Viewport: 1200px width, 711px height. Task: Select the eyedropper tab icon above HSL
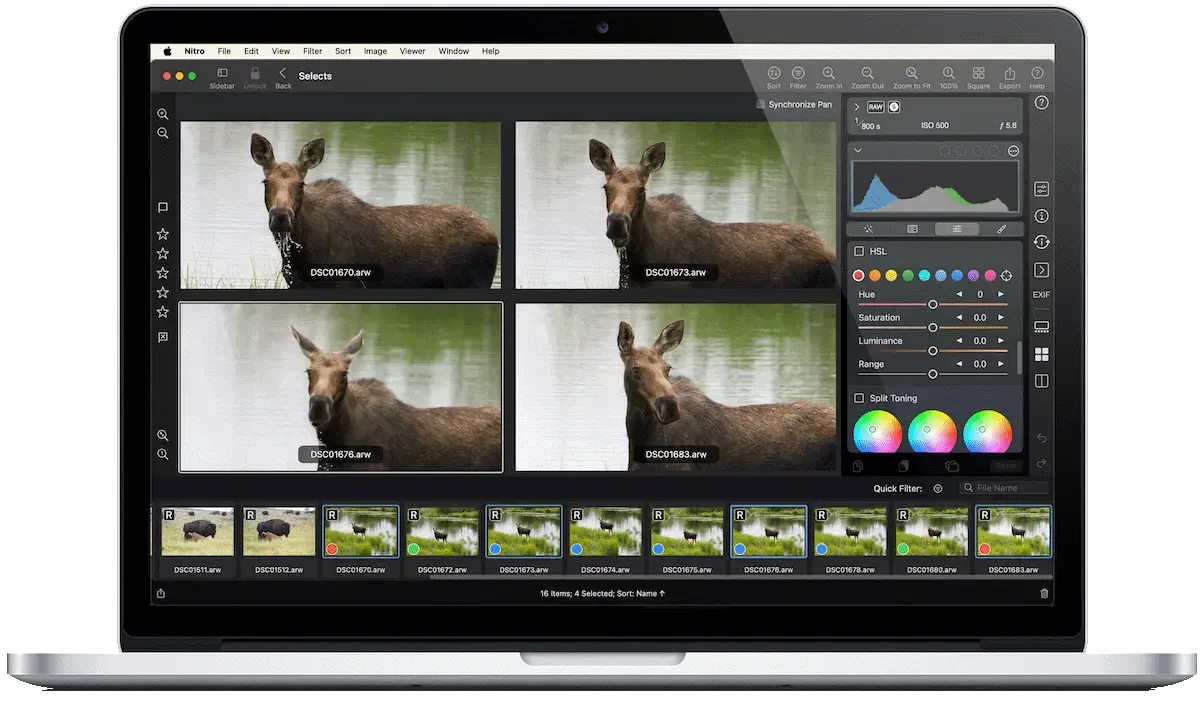click(x=1001, y=228)
